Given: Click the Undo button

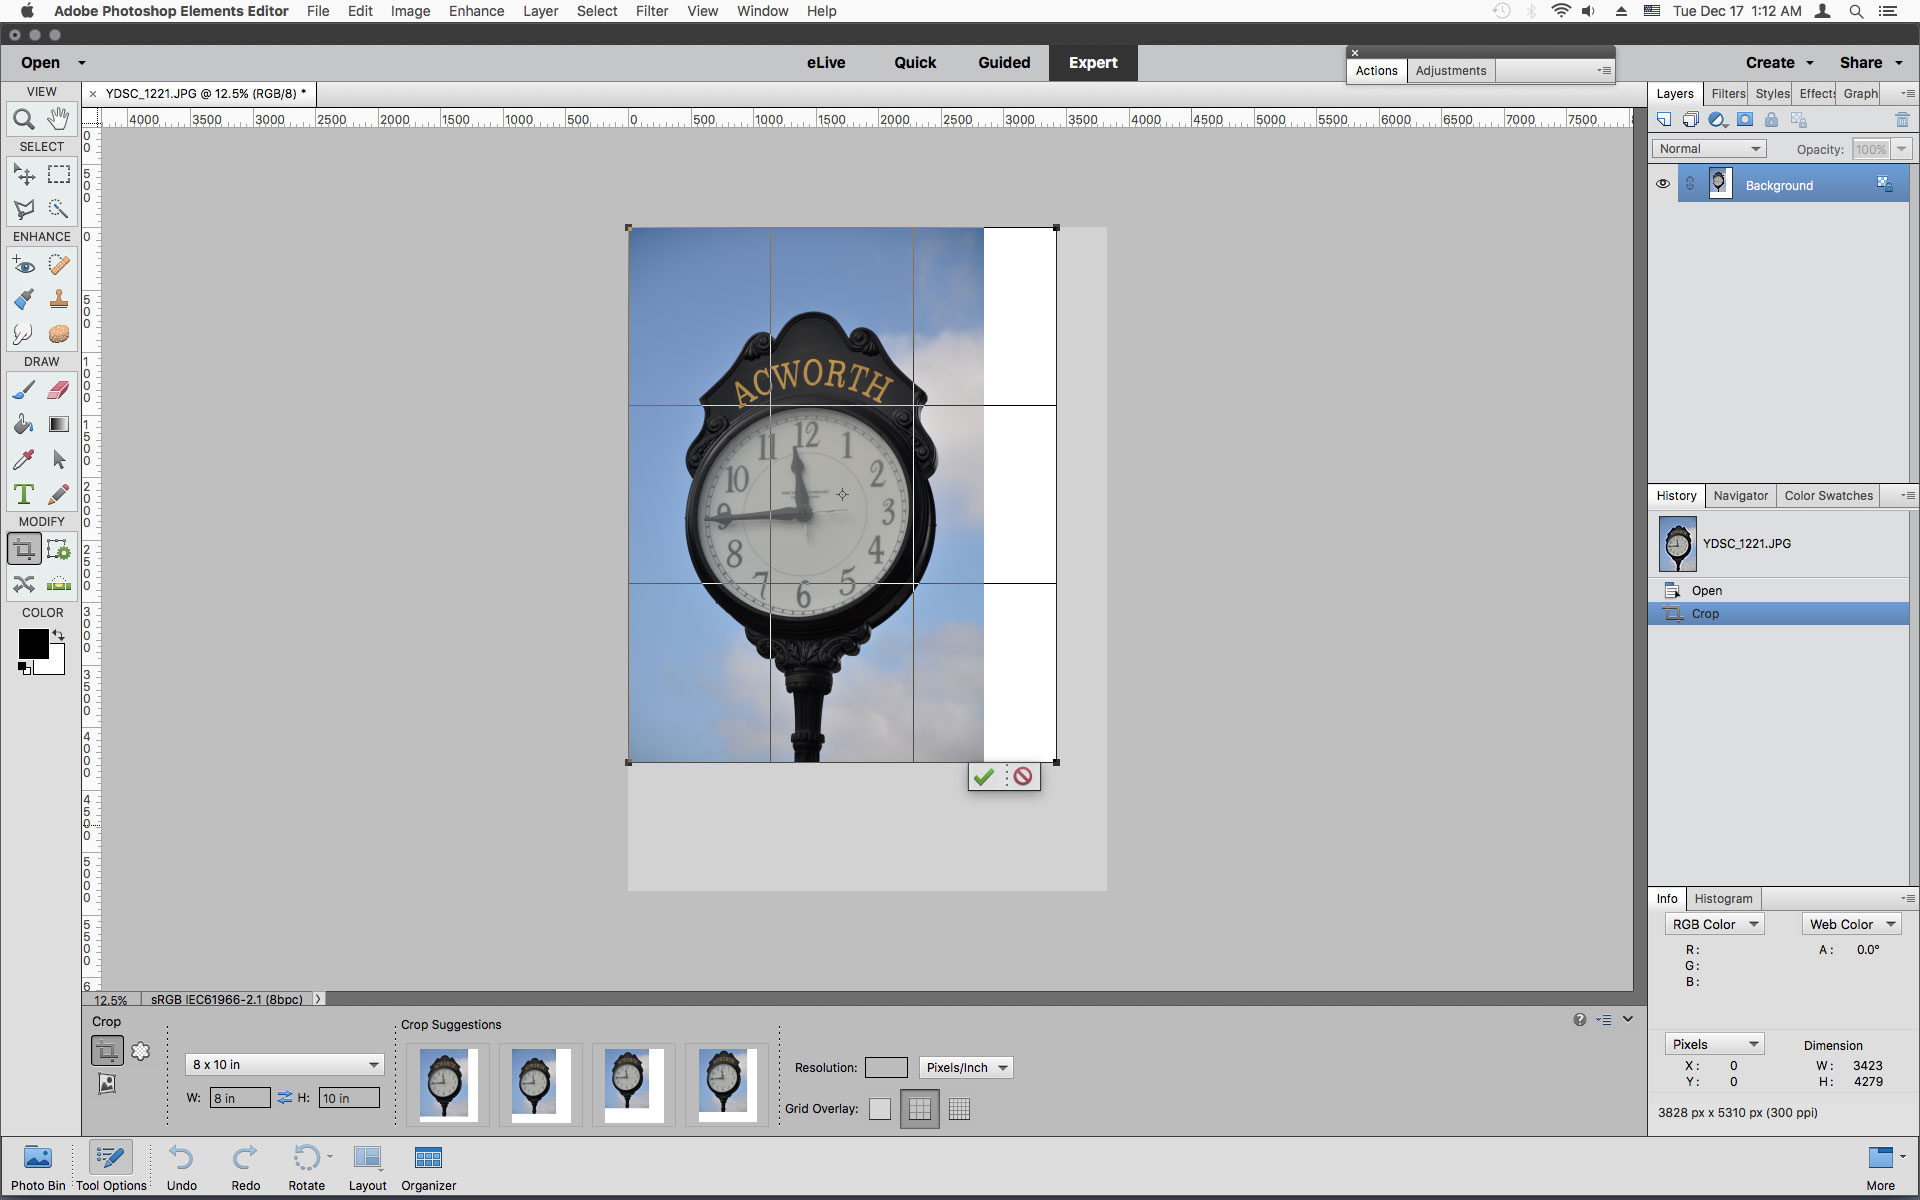Looking at the screenshot, I should [x=181, y=1160].
